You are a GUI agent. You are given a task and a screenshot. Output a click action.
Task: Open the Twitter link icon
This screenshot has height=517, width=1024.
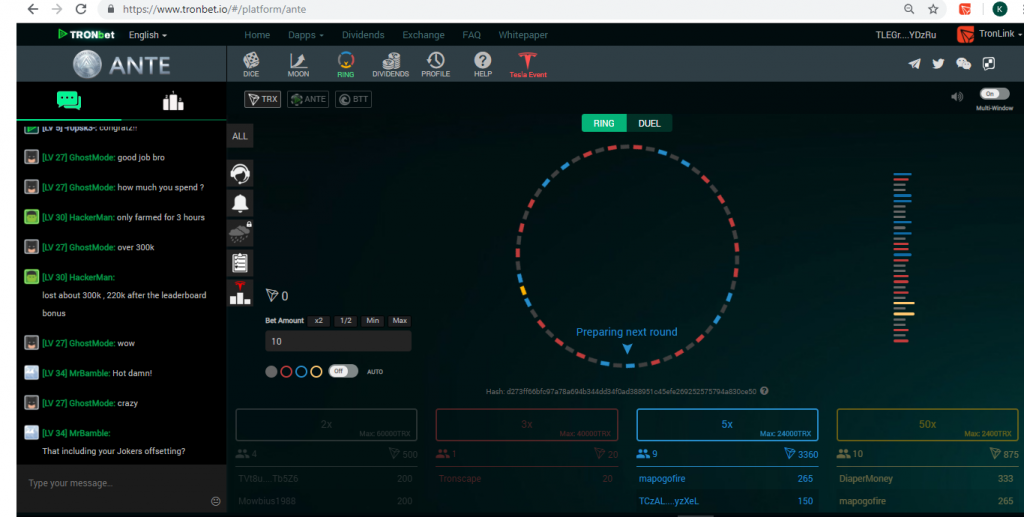tap(938, 63)
